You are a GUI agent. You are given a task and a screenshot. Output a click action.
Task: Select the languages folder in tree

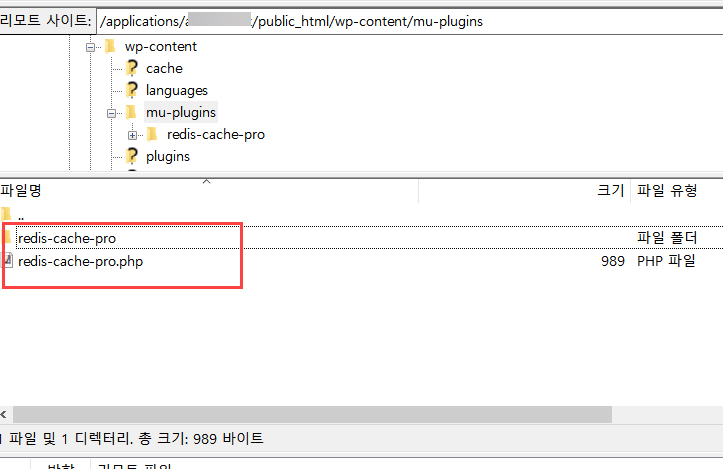(177, 90)
